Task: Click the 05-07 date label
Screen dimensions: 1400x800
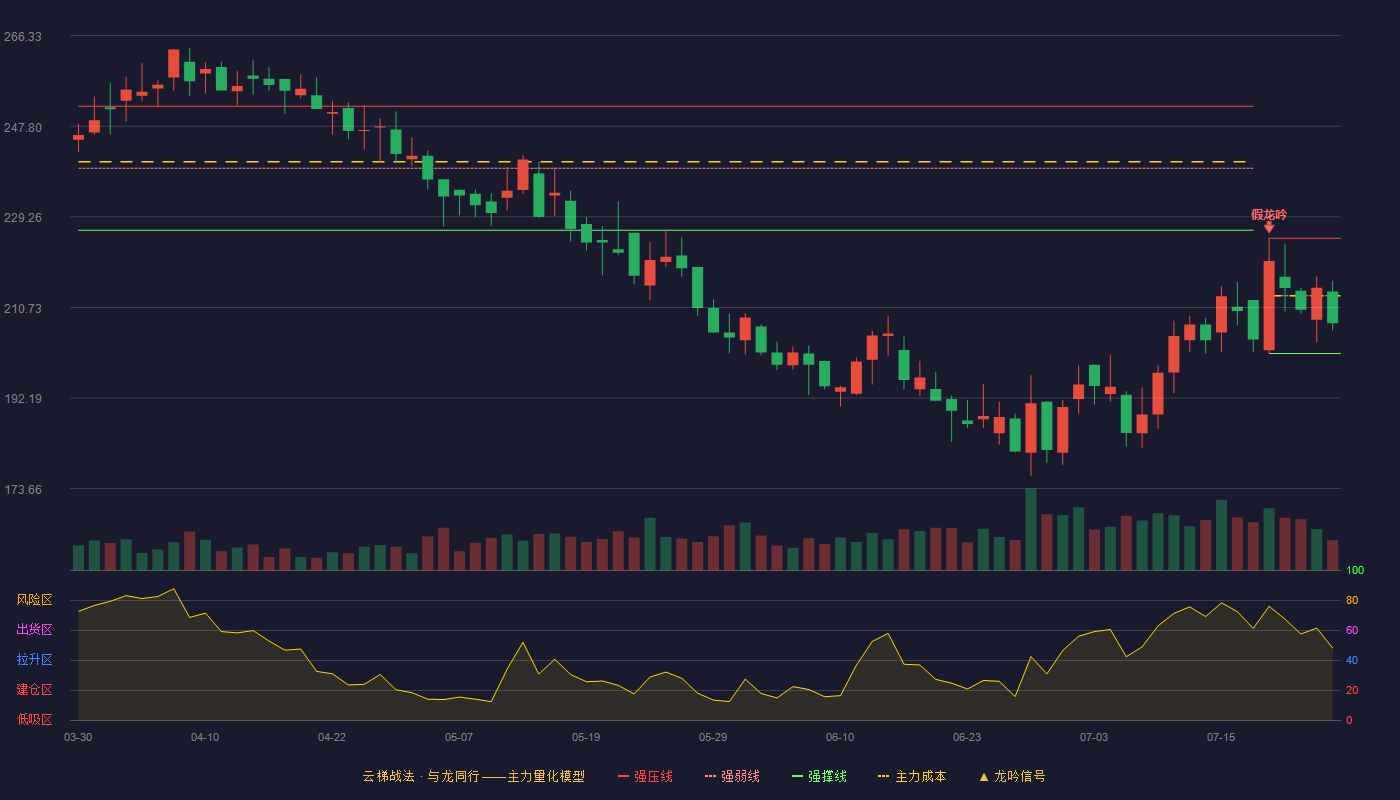Action: click(459, 737)
